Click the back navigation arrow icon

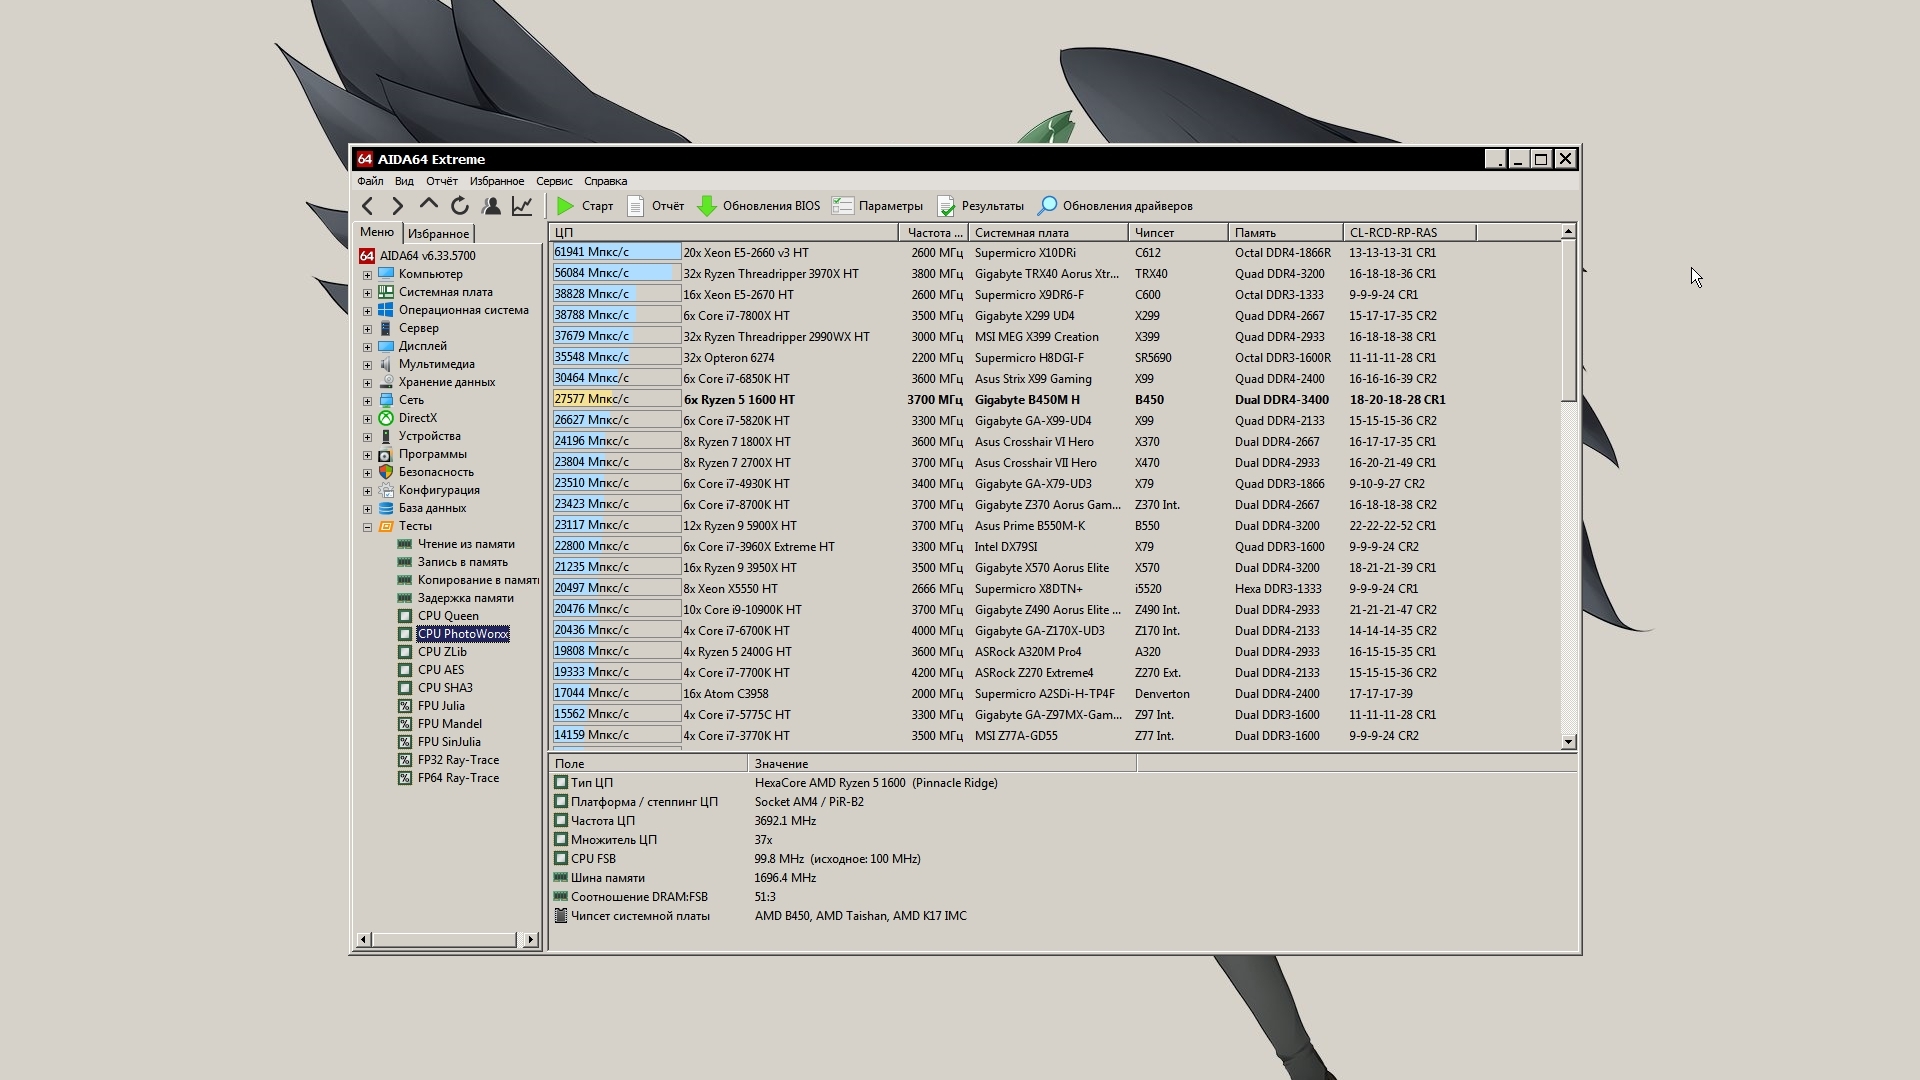tap(368, 206)
